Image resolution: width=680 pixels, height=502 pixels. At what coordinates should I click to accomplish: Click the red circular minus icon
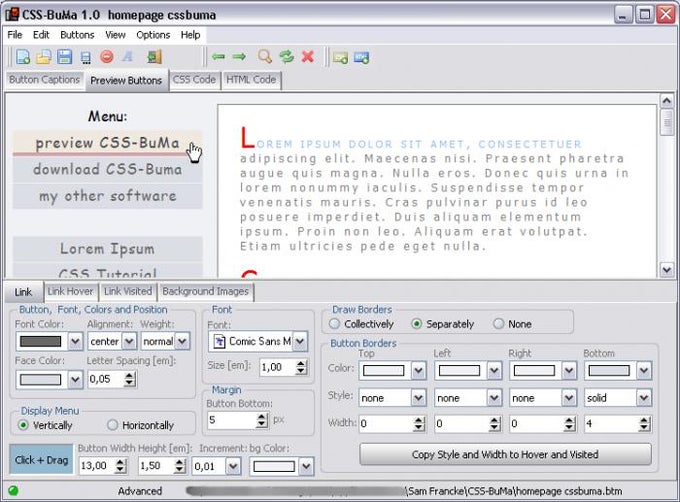tap(107, 56)
